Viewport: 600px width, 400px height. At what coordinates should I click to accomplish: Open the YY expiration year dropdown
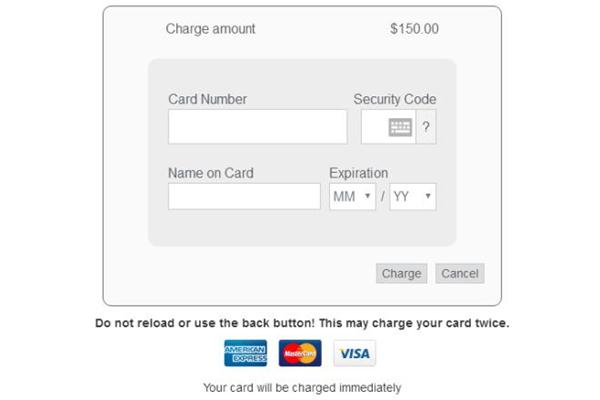413,196
